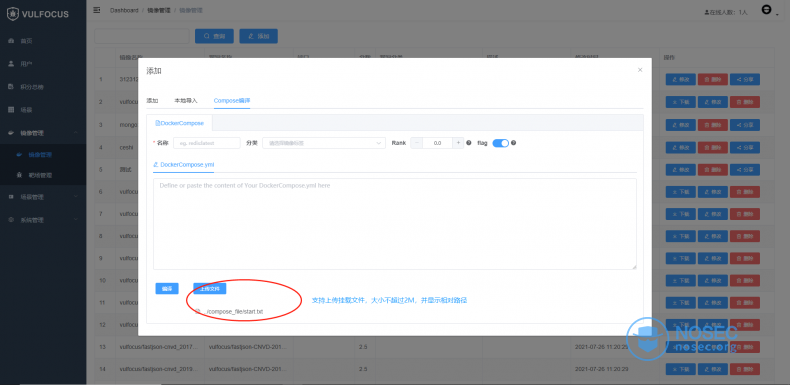Click inside the DockerCompose.yml text area
The width and height of the screenshot is (790, 385).
click(x=394, y=224)
